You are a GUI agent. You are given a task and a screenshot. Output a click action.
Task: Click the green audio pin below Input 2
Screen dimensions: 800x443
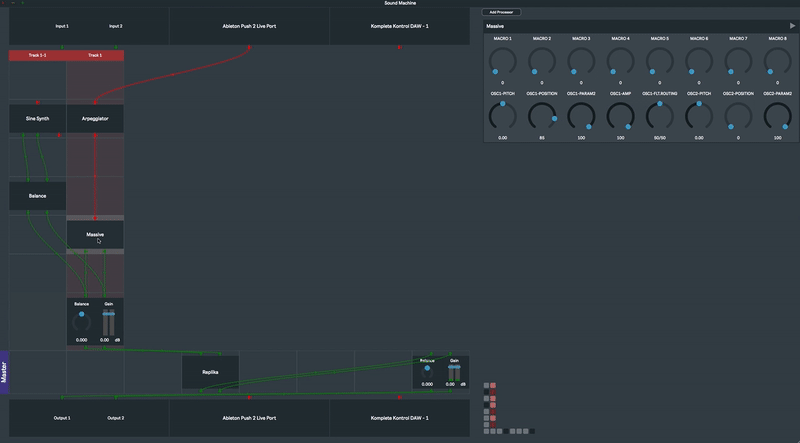pyautogui.click(x=116, y=47)
